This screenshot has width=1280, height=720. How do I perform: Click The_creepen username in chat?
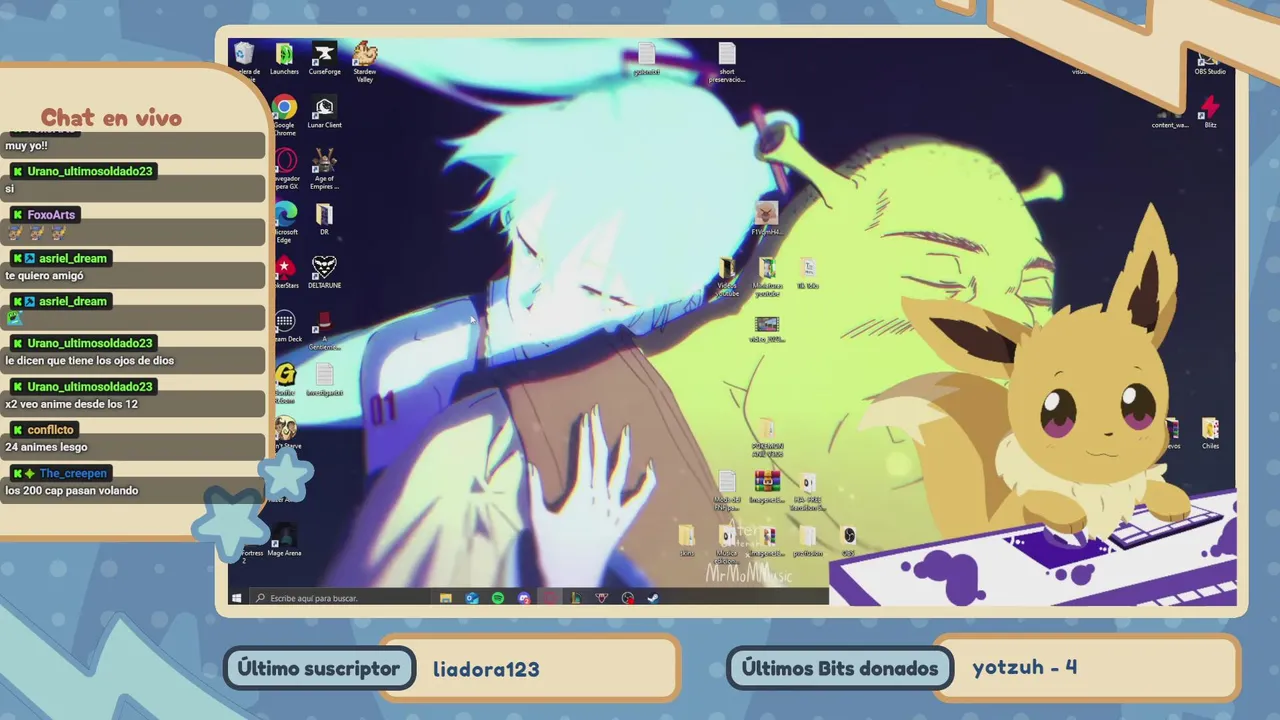(x=73, y=473)
